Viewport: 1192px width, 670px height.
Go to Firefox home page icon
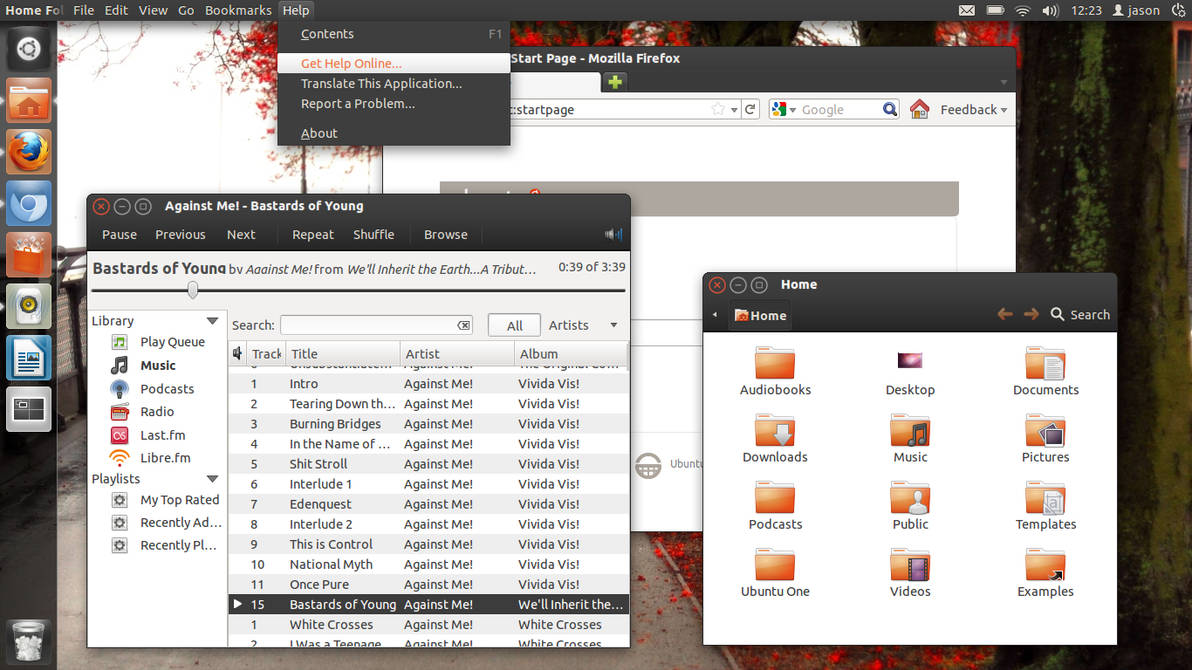(919, 110)
